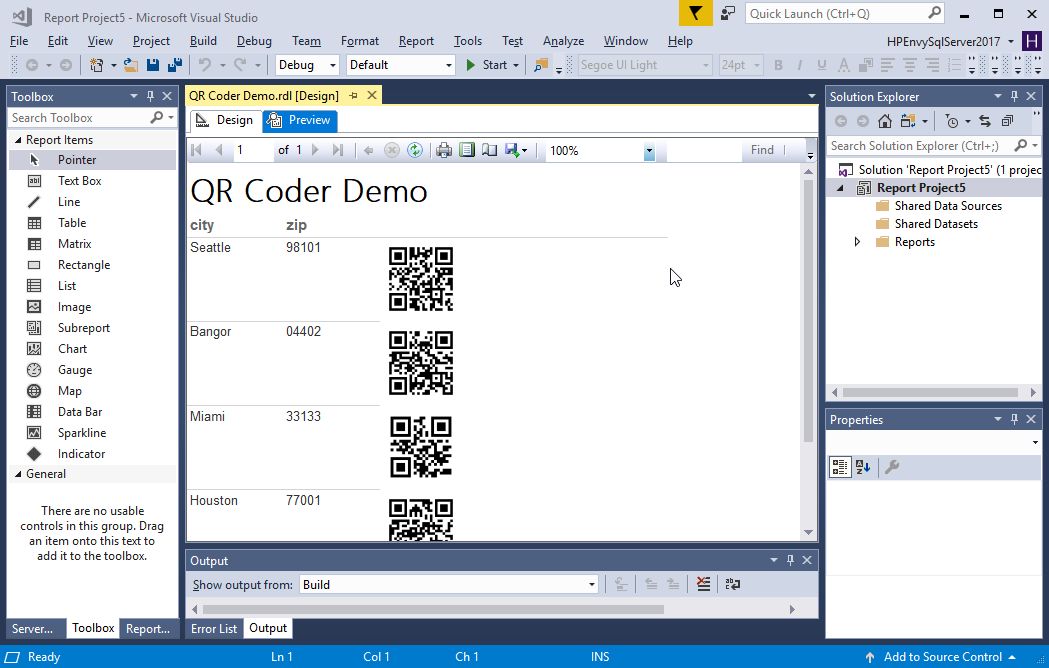Click the feedback notification flag icon
Viewport: 1049px width, 668px height.
(696, 14)
